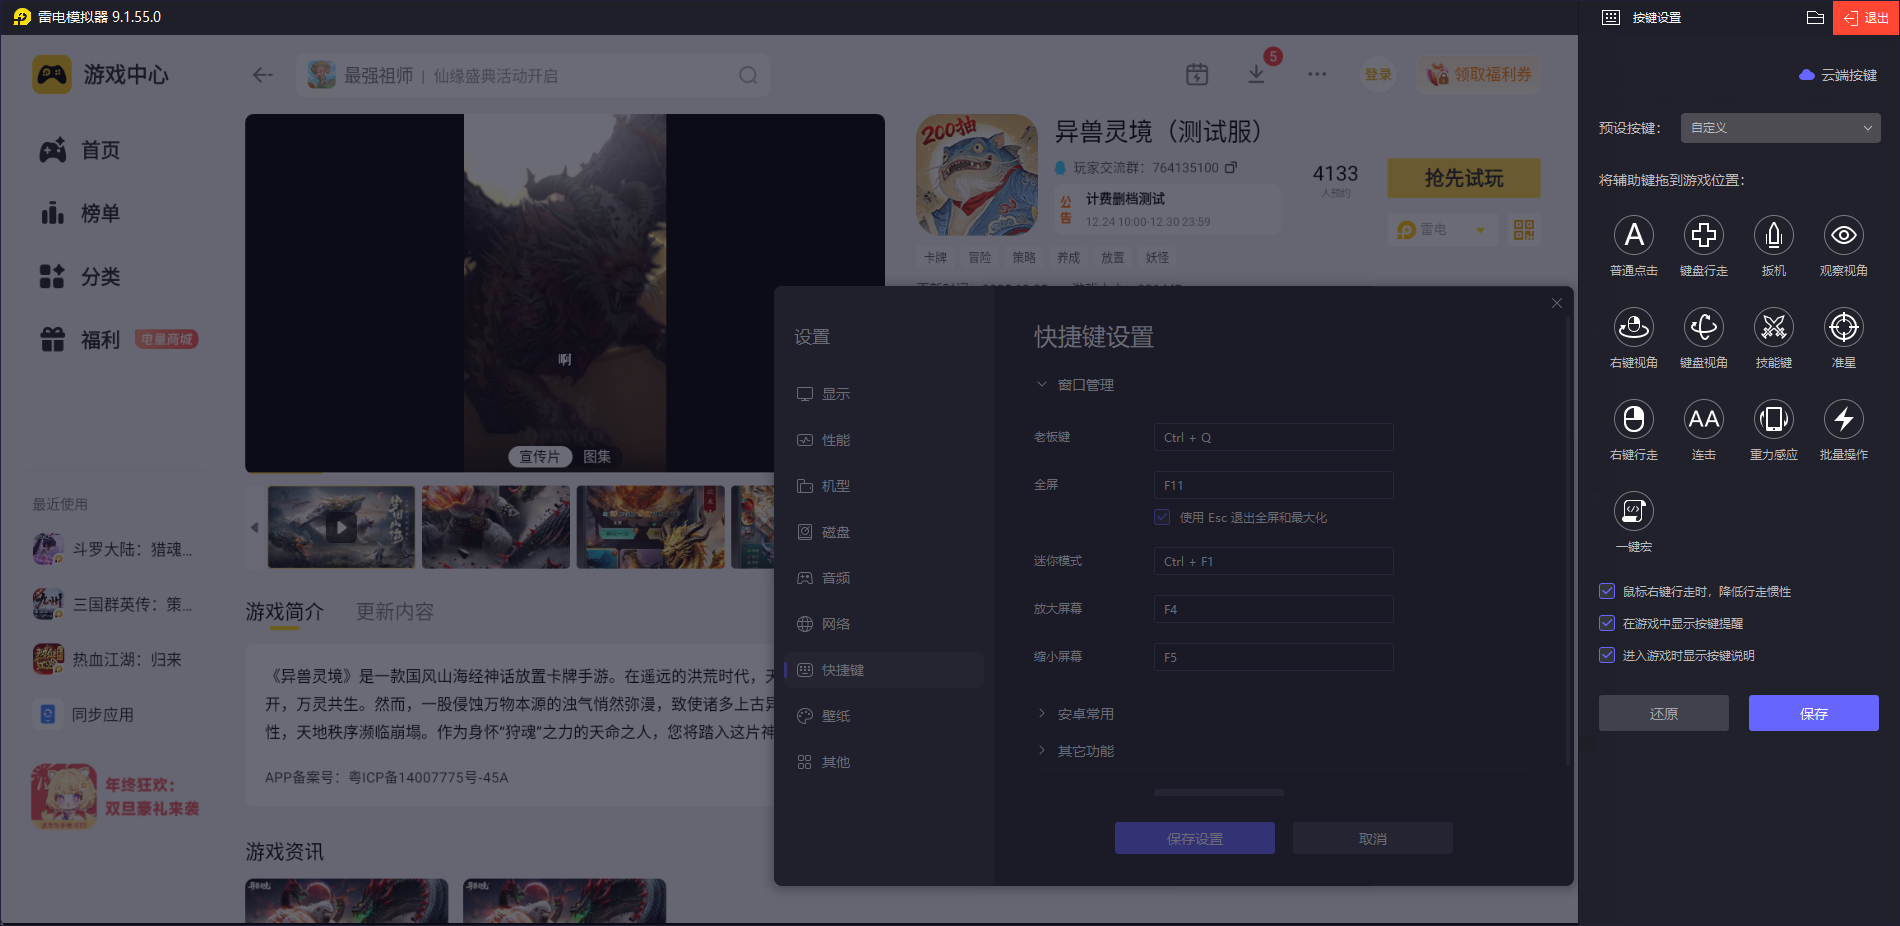Screen dimensions: 1900x926
Task: Click the 还原 restore button
Action: tap(1664, 713)
